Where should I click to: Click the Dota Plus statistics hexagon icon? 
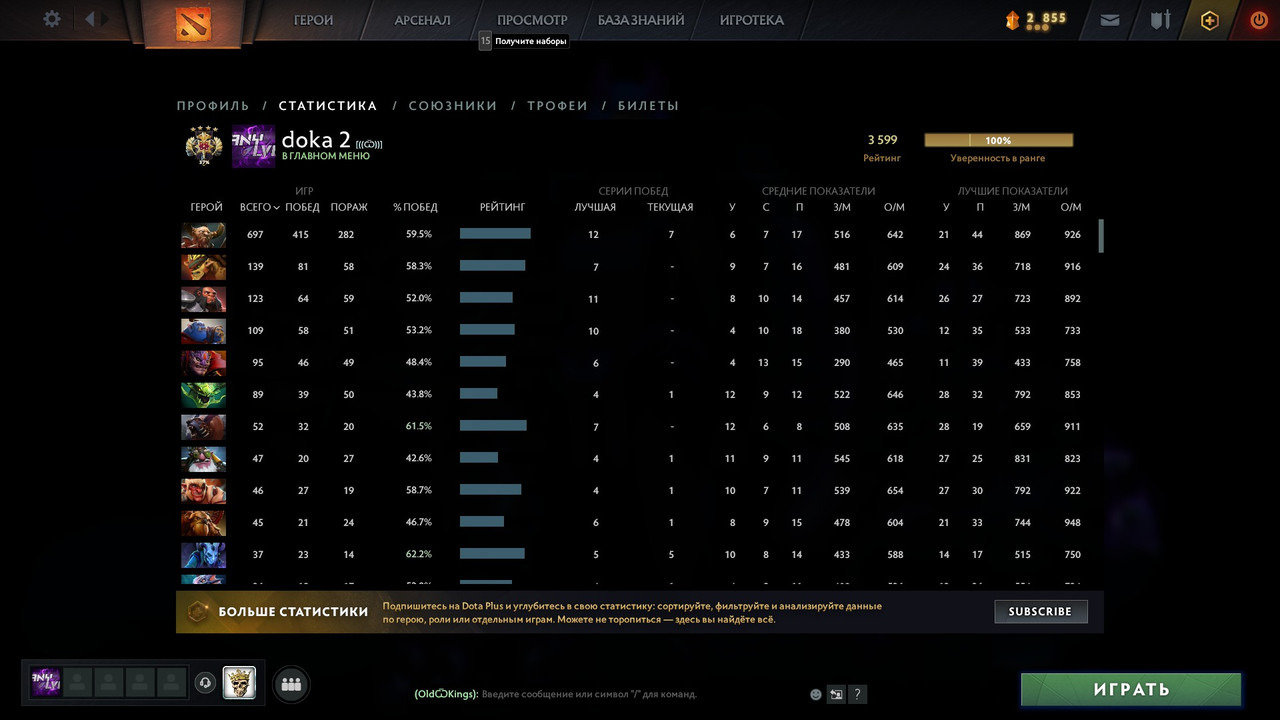[198, 611]
